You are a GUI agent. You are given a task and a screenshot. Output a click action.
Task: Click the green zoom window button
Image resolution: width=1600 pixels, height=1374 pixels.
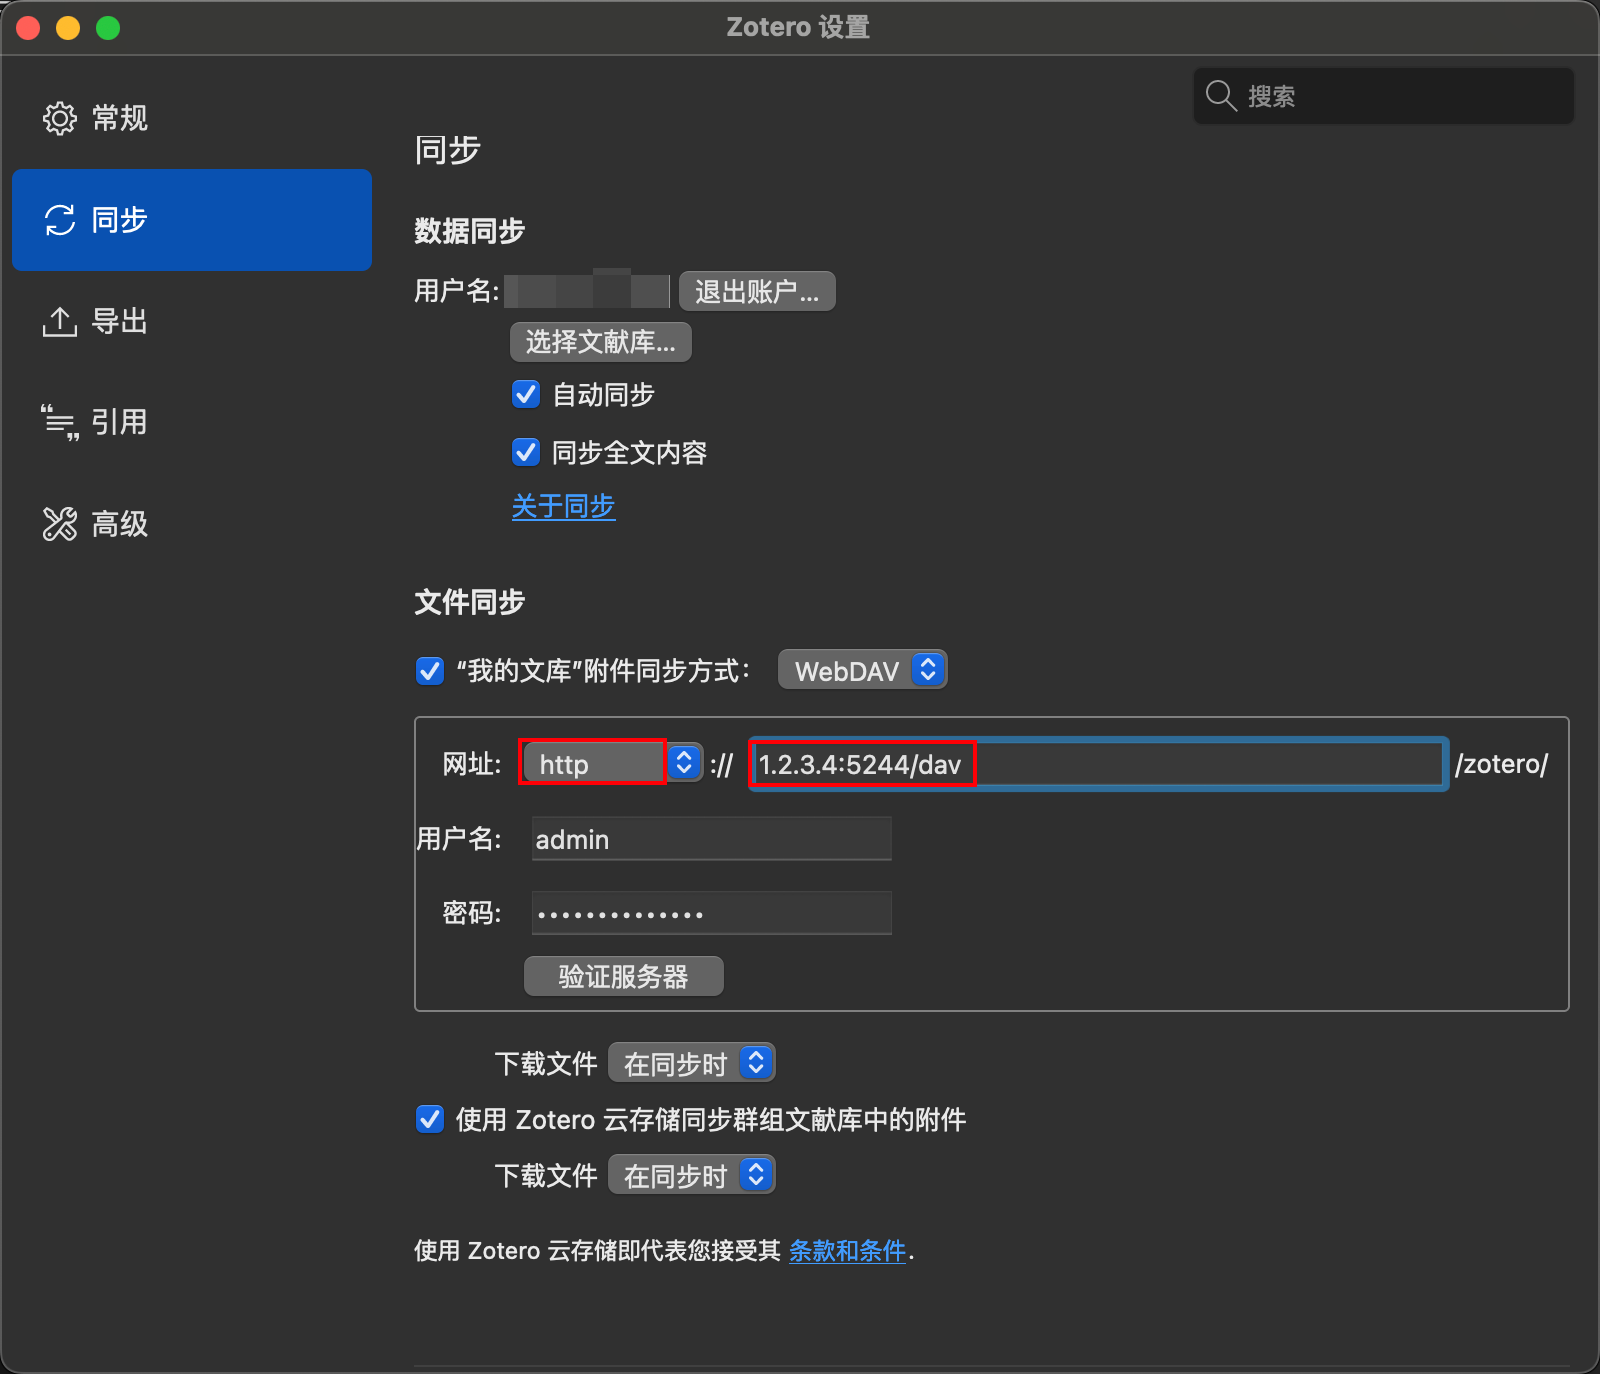[x=108, y=28]
